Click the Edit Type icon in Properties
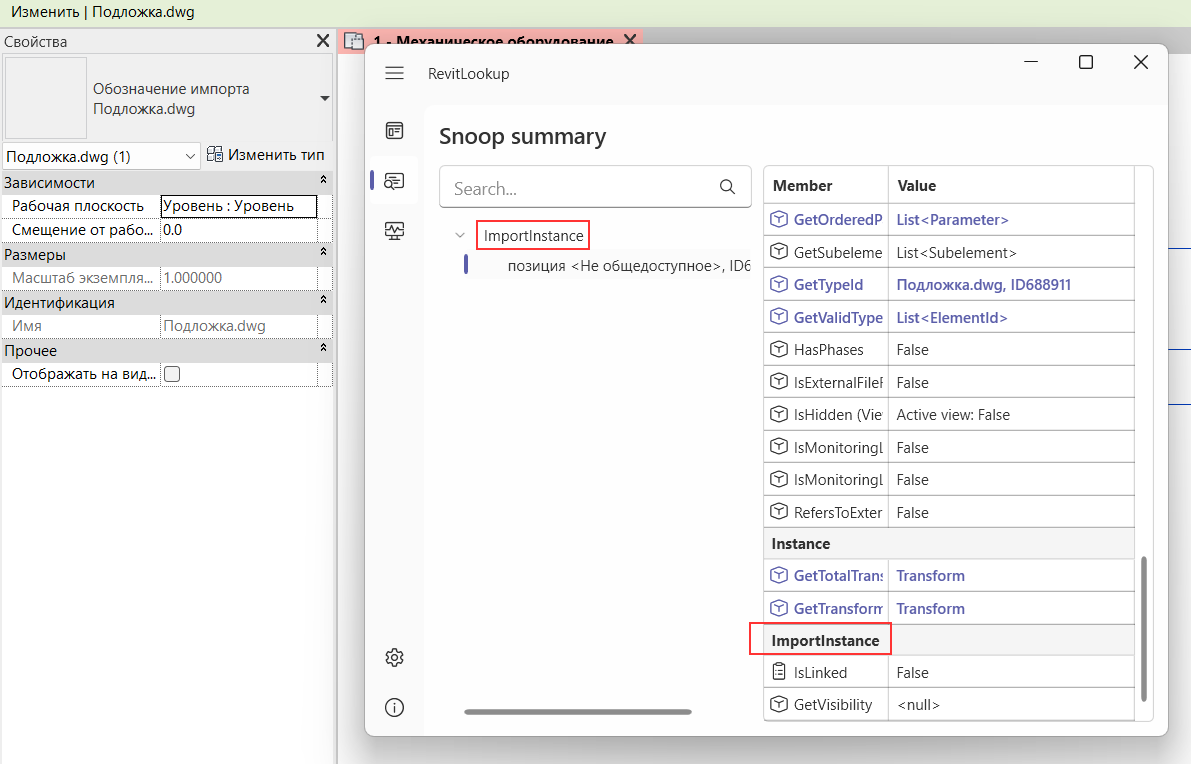 [215, 155]
